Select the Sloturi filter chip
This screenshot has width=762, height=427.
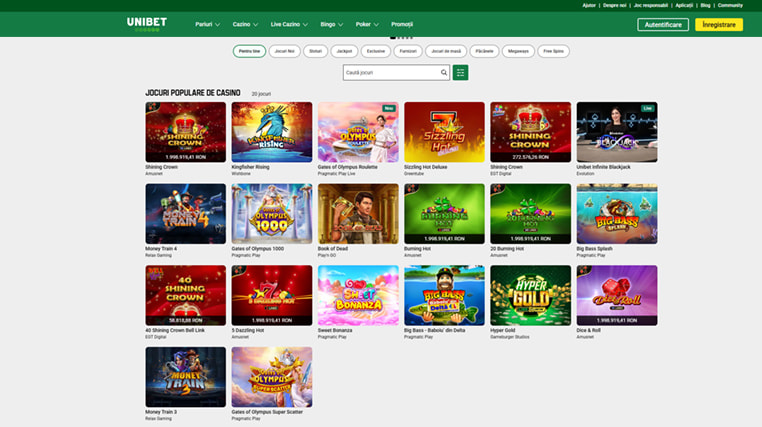coord(315,51)
